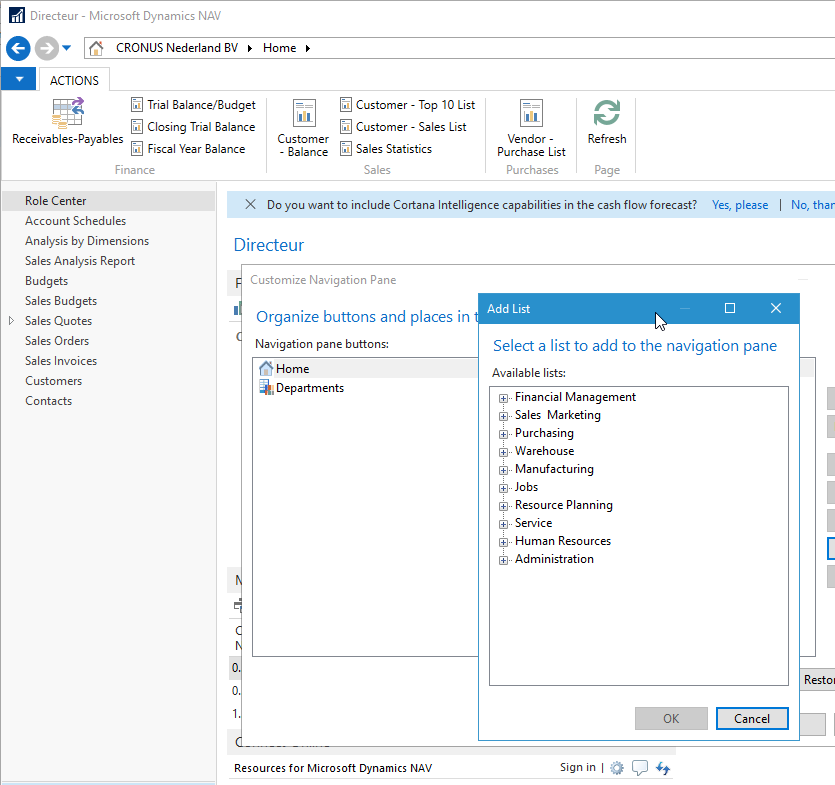Run the Closing Trial Balance report
This screenshot has height=785, width=835.
pos(193,127)
